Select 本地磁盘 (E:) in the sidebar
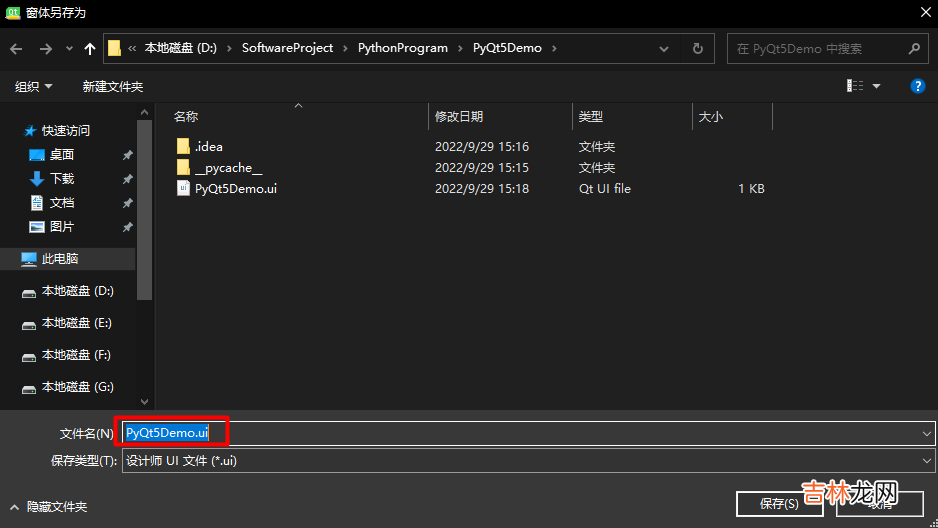Image resolution: width=938 pixels, height=528 pixels. pyautogui.click(x=76, y=323)
